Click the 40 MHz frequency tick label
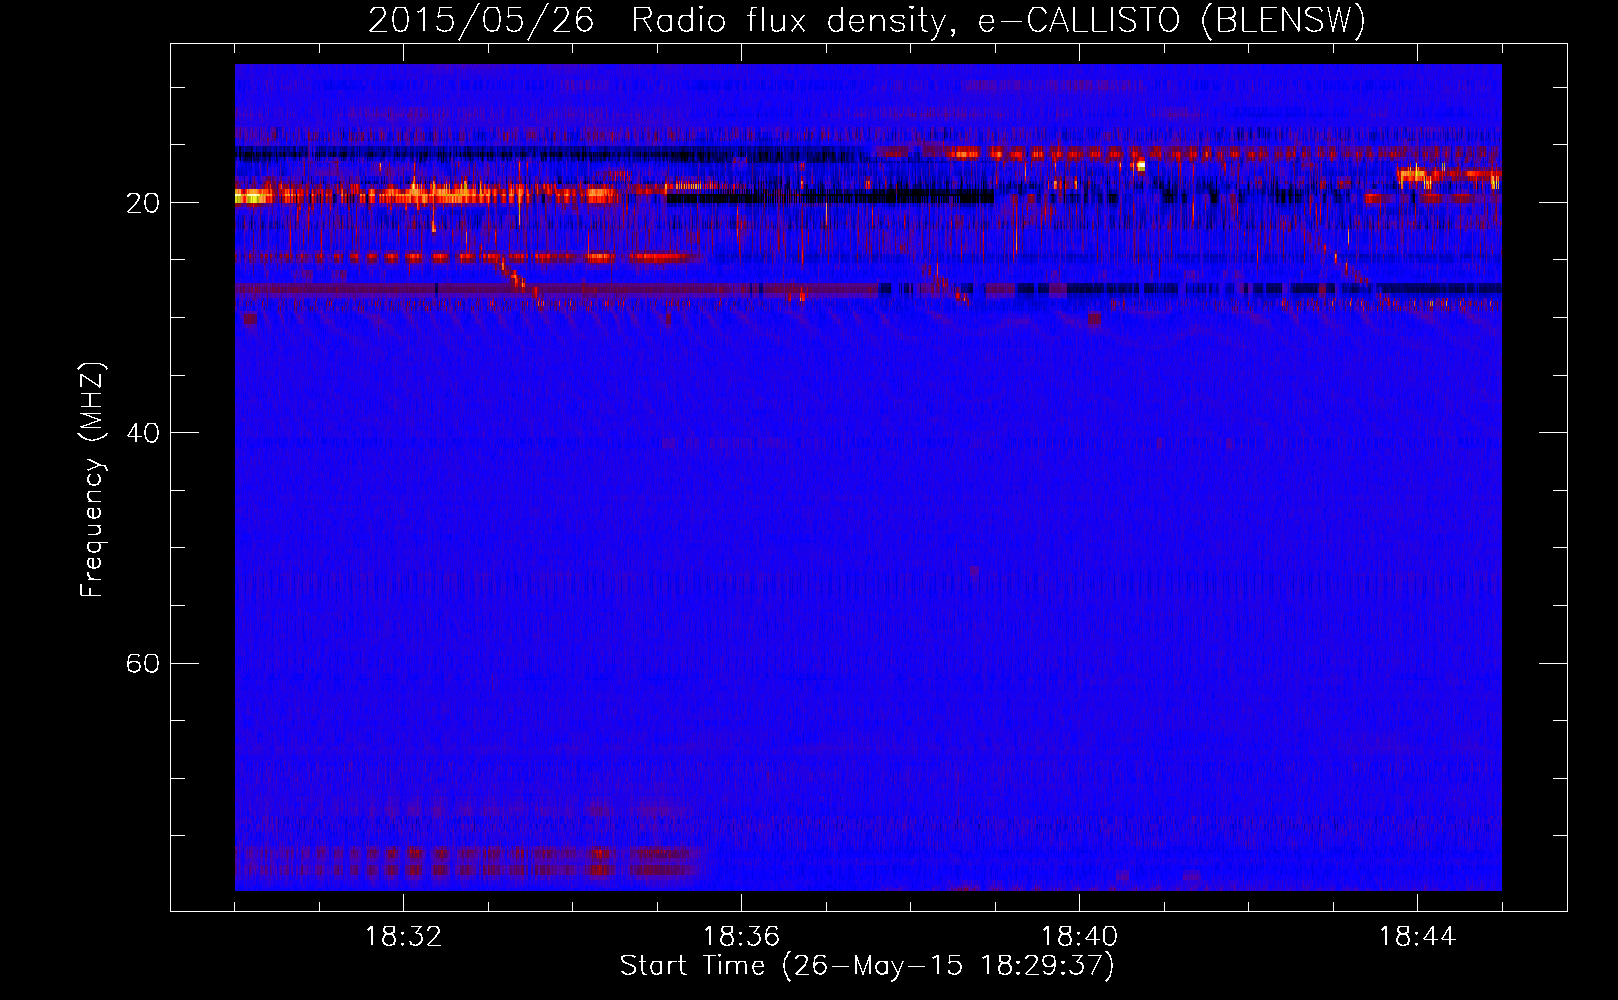1618x1000 pixels. click(x=143, y=433)
